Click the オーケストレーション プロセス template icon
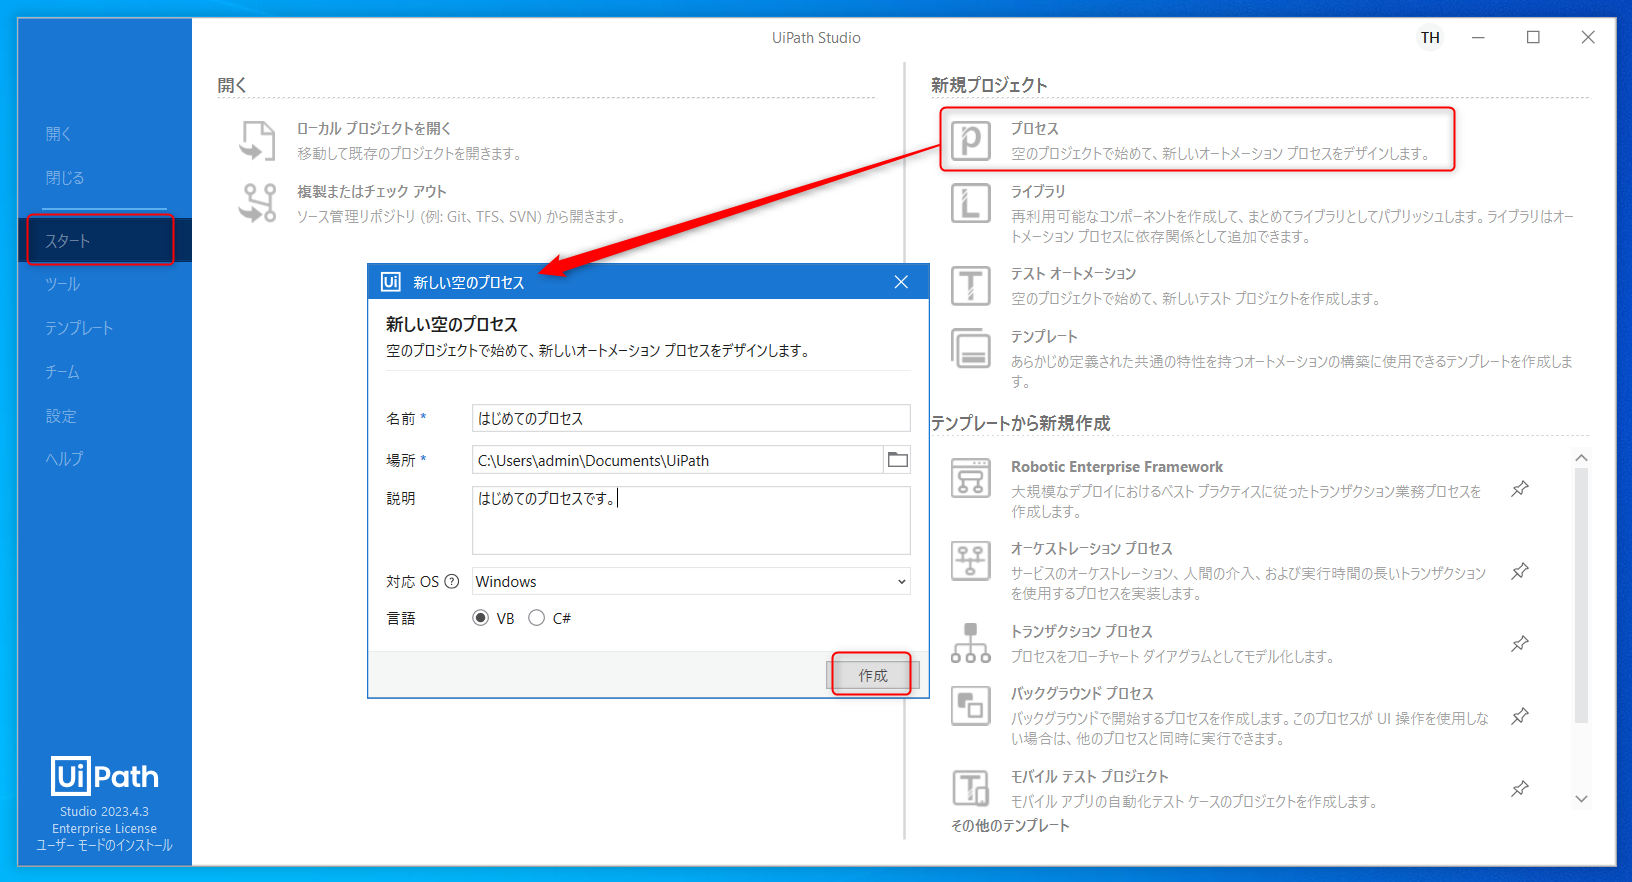Screen dimensions: 1632x882 click(x=970, y=561)
